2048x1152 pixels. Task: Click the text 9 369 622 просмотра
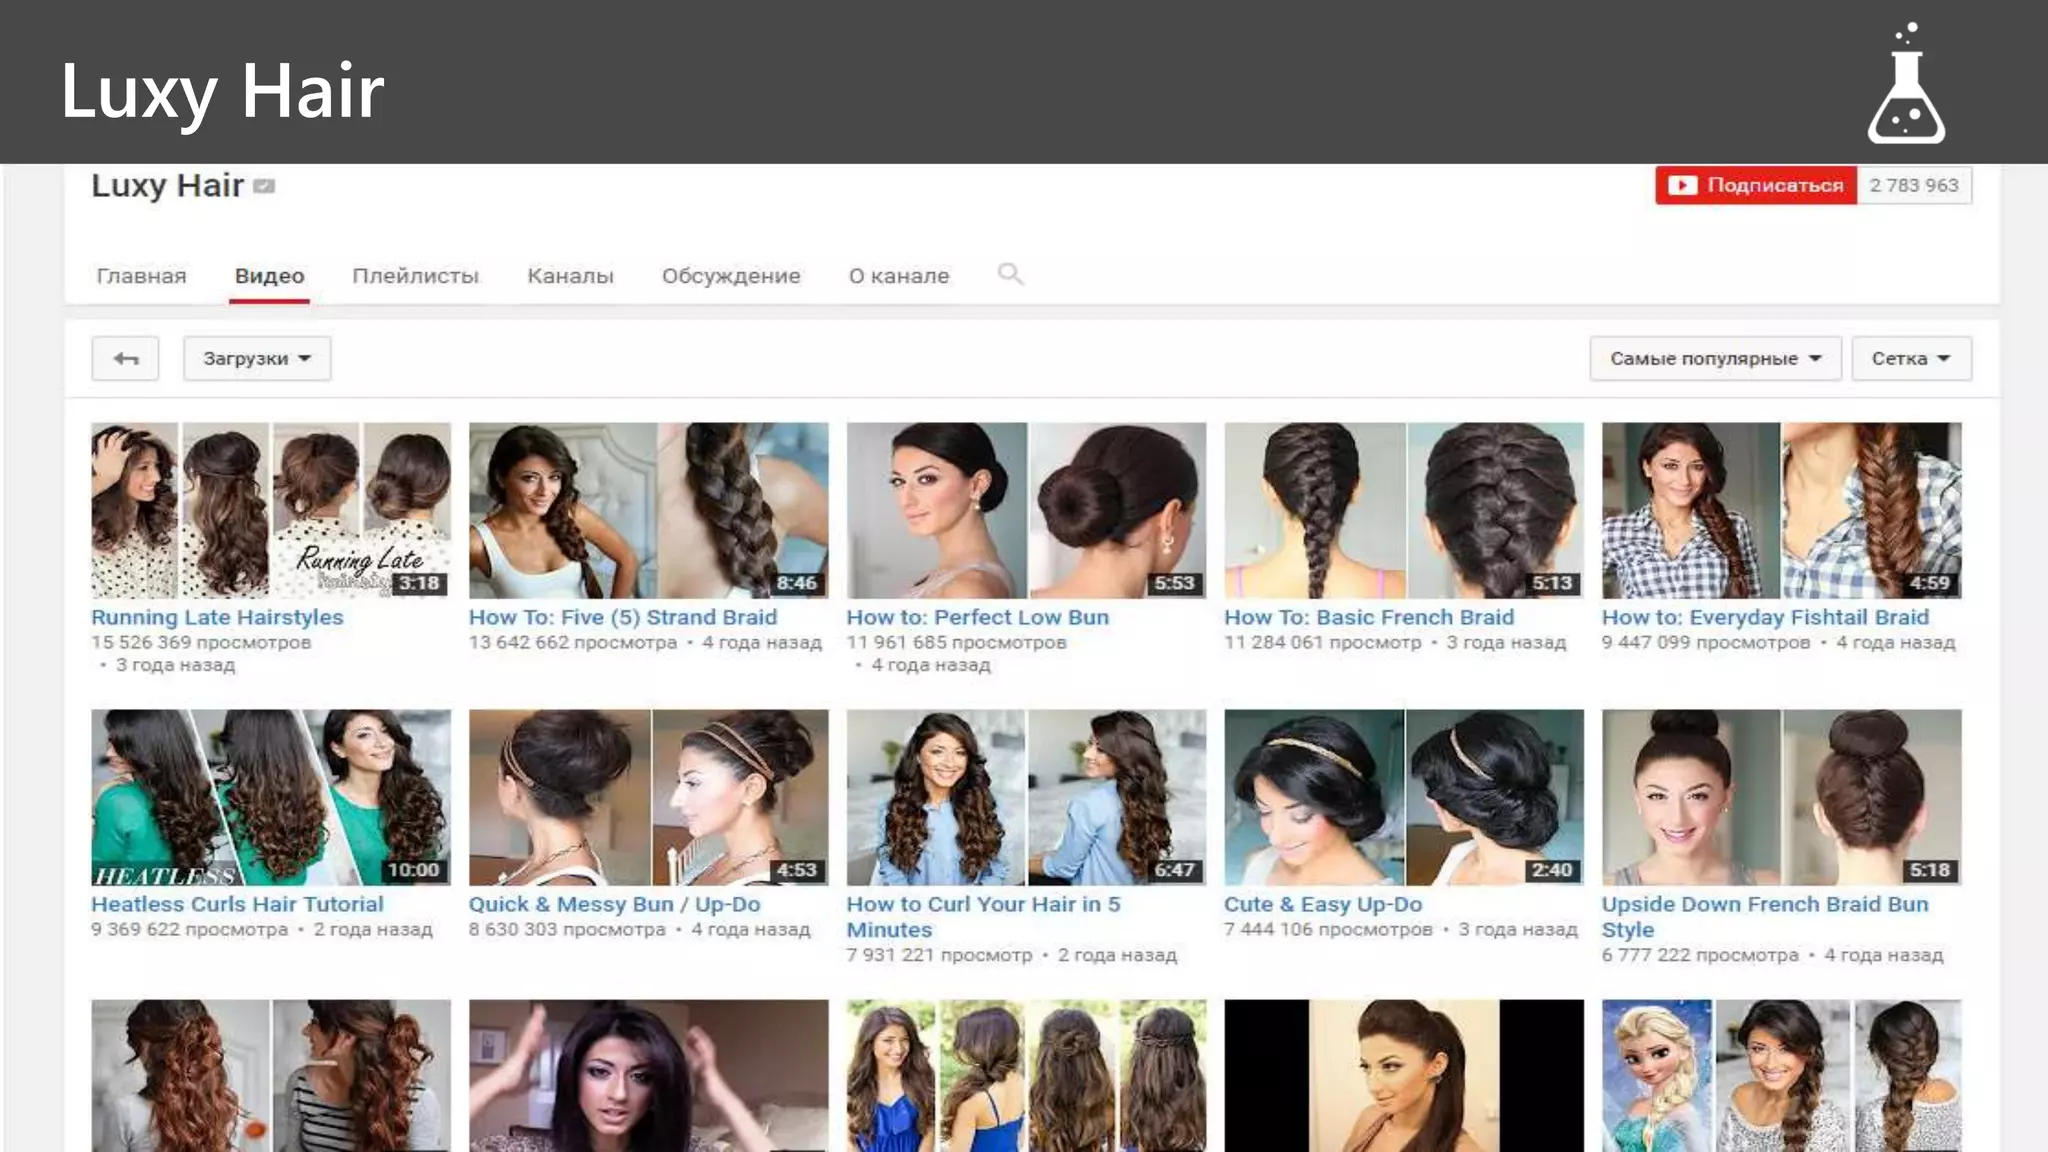click(x=189, y=929)
